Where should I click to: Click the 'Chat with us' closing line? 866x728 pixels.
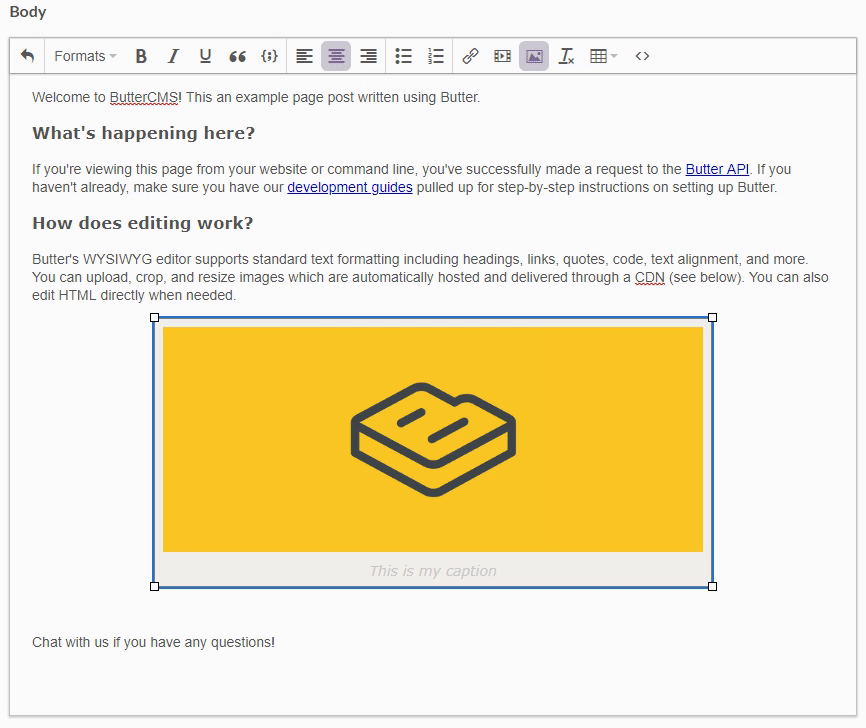coord(153,642)
